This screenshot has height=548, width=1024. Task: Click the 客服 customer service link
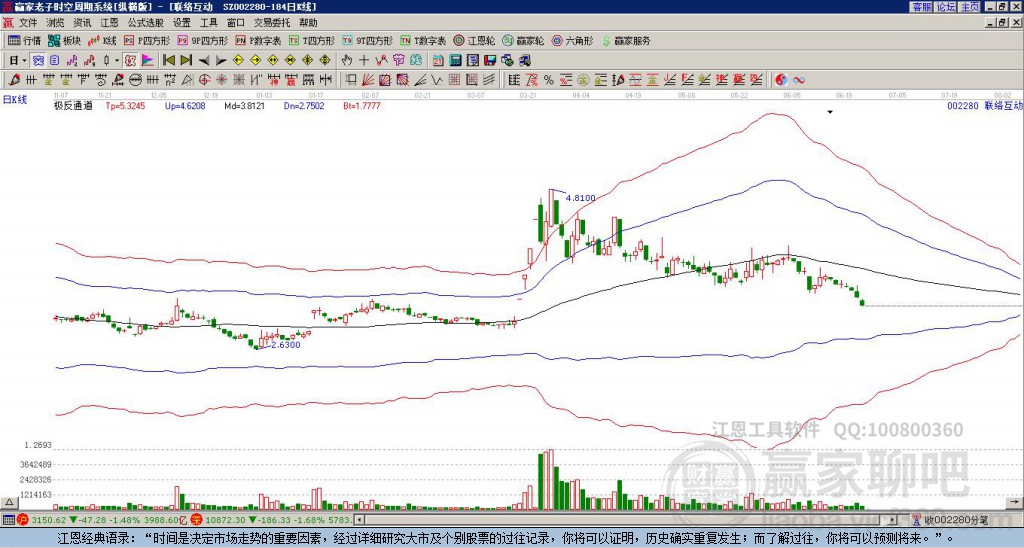click(921, 7)
